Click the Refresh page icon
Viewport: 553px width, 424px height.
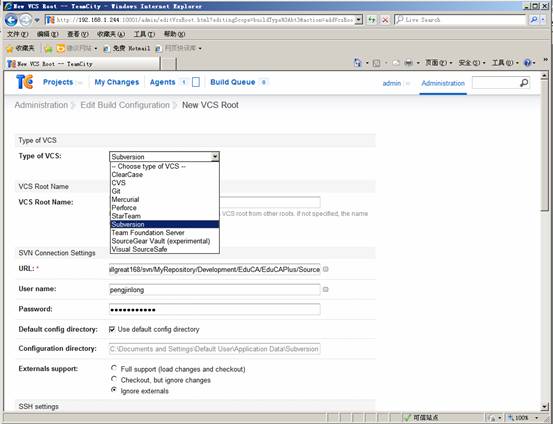372,20
